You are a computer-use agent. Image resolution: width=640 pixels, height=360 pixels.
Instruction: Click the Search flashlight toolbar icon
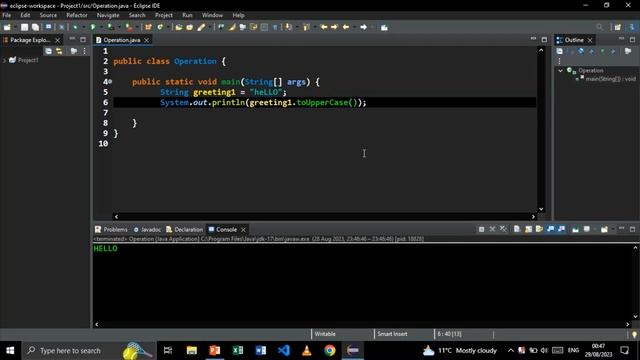pos(201,27)
